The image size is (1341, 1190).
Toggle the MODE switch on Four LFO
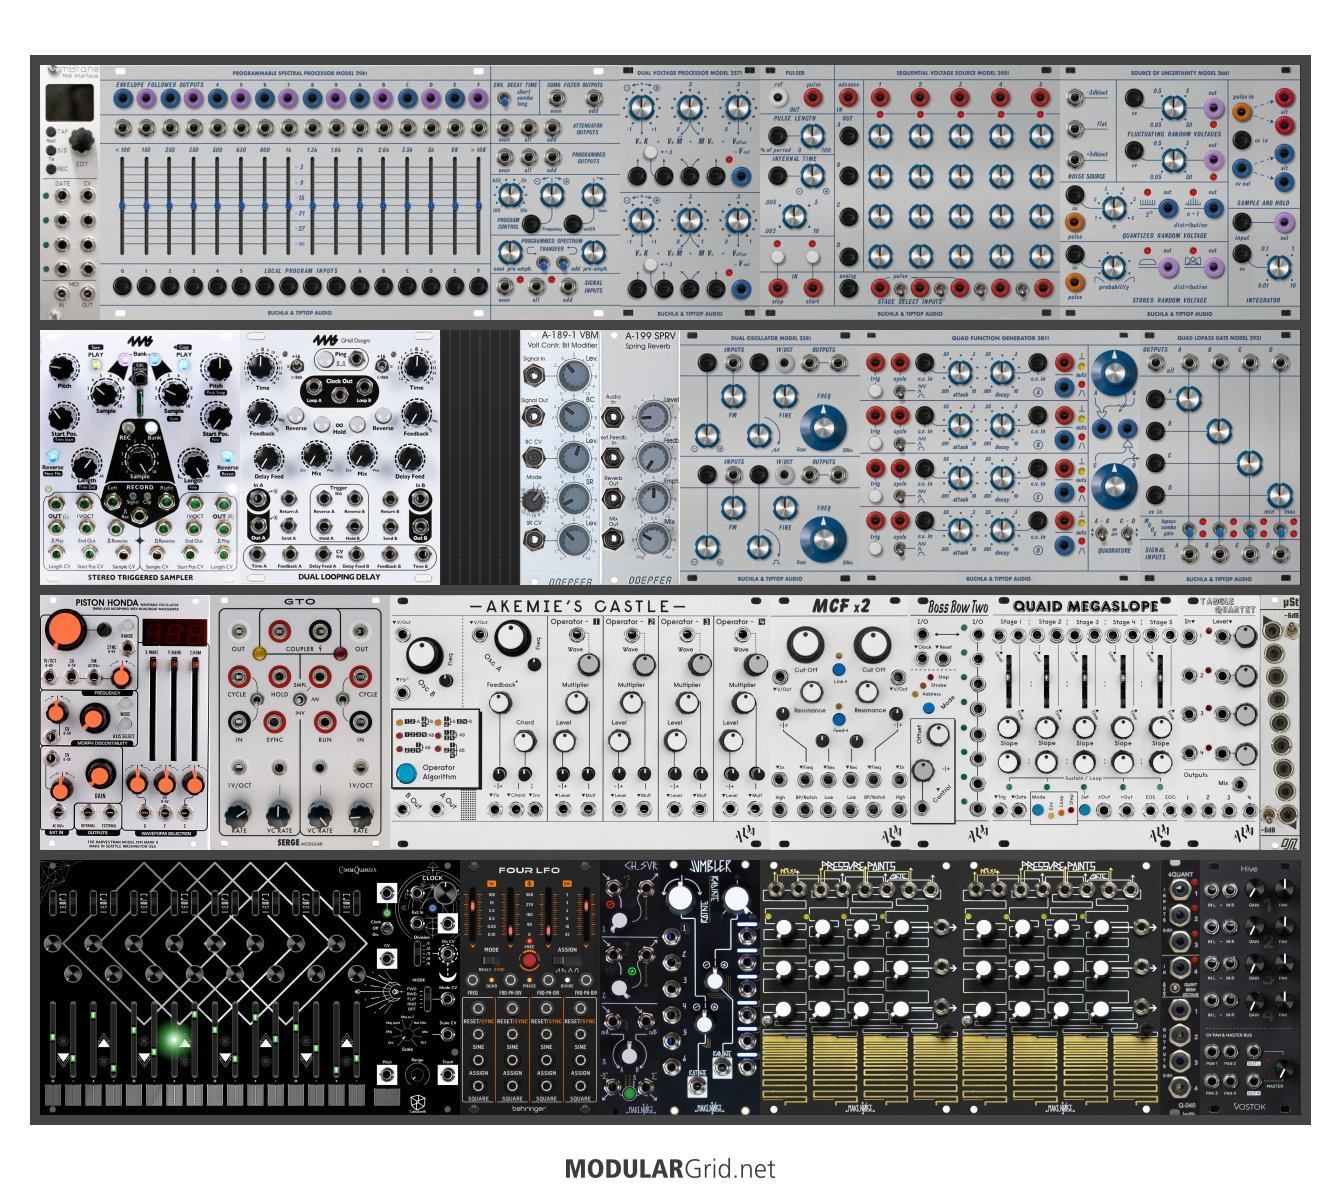(491, 960)
